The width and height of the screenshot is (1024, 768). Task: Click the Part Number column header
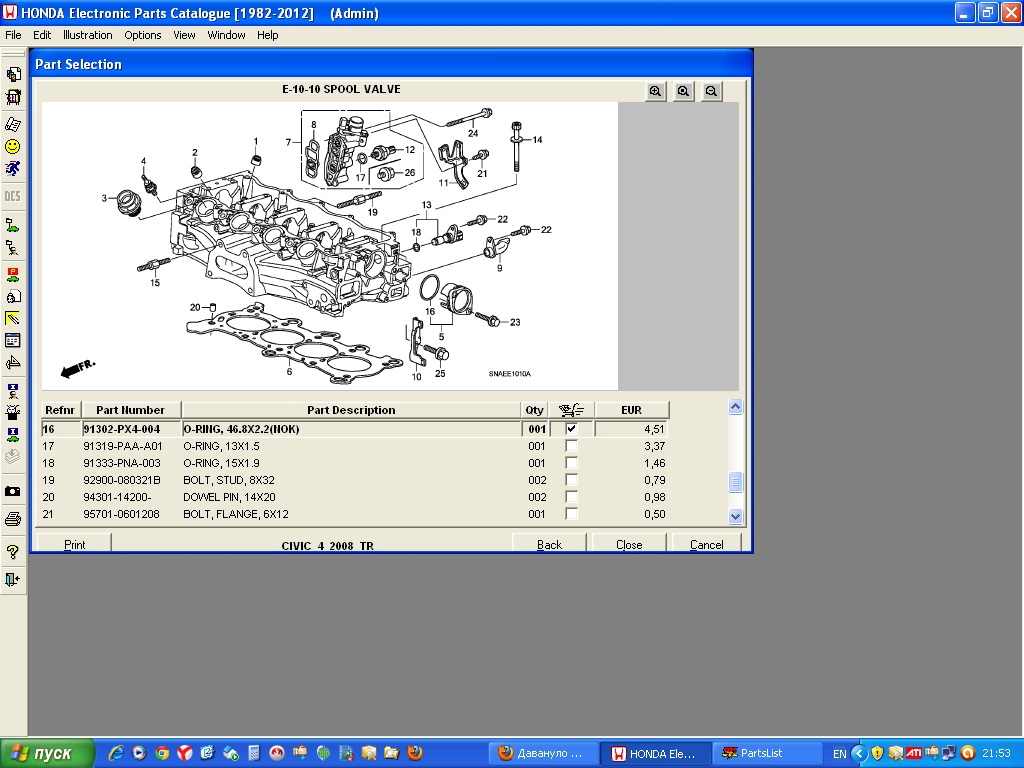coord(131,410)
